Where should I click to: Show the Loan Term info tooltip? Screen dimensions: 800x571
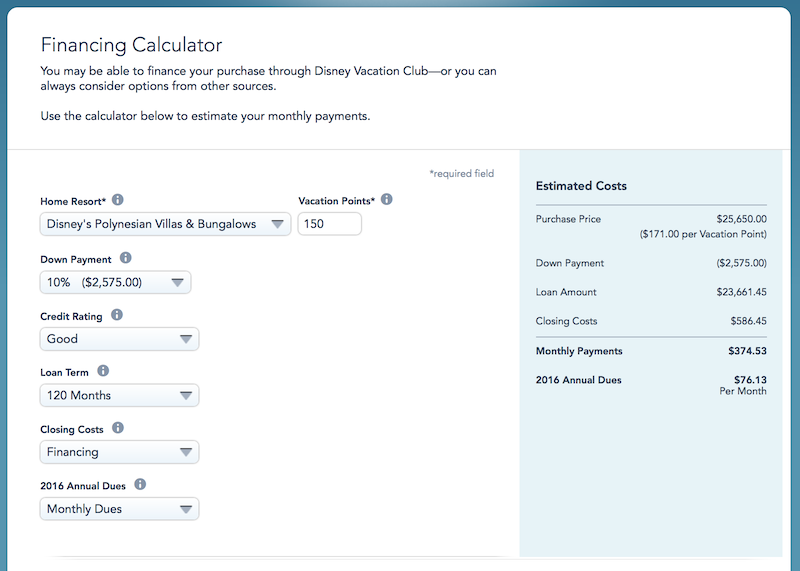[x=103, y=371]
